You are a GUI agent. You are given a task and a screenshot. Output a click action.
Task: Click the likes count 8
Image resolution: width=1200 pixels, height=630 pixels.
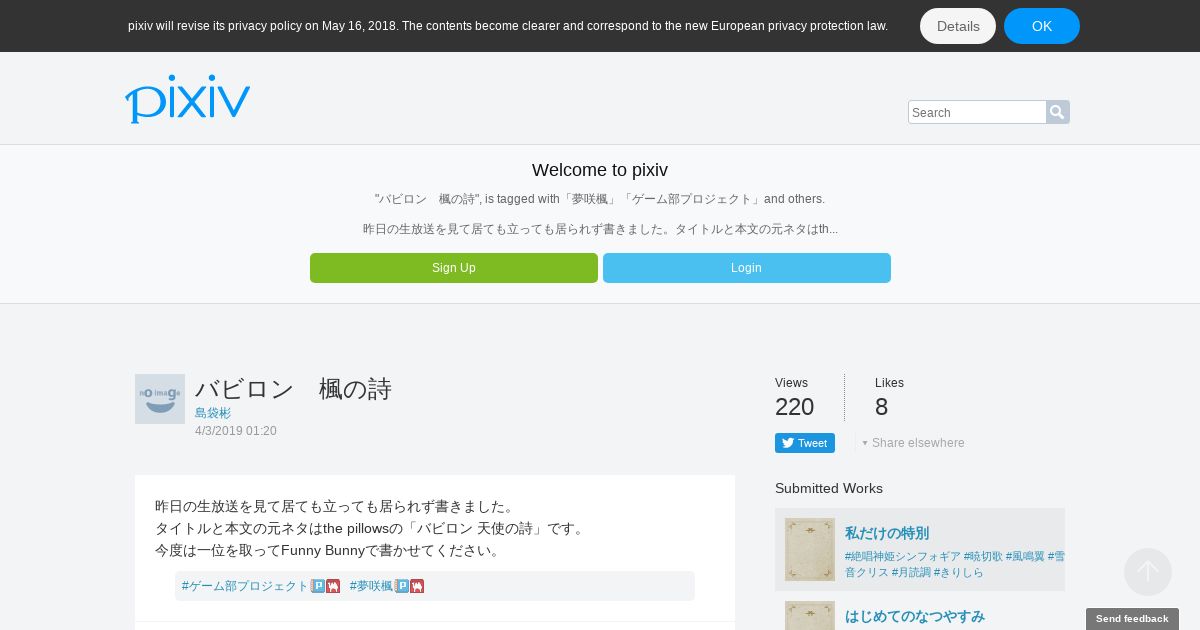tap(881, 407)
